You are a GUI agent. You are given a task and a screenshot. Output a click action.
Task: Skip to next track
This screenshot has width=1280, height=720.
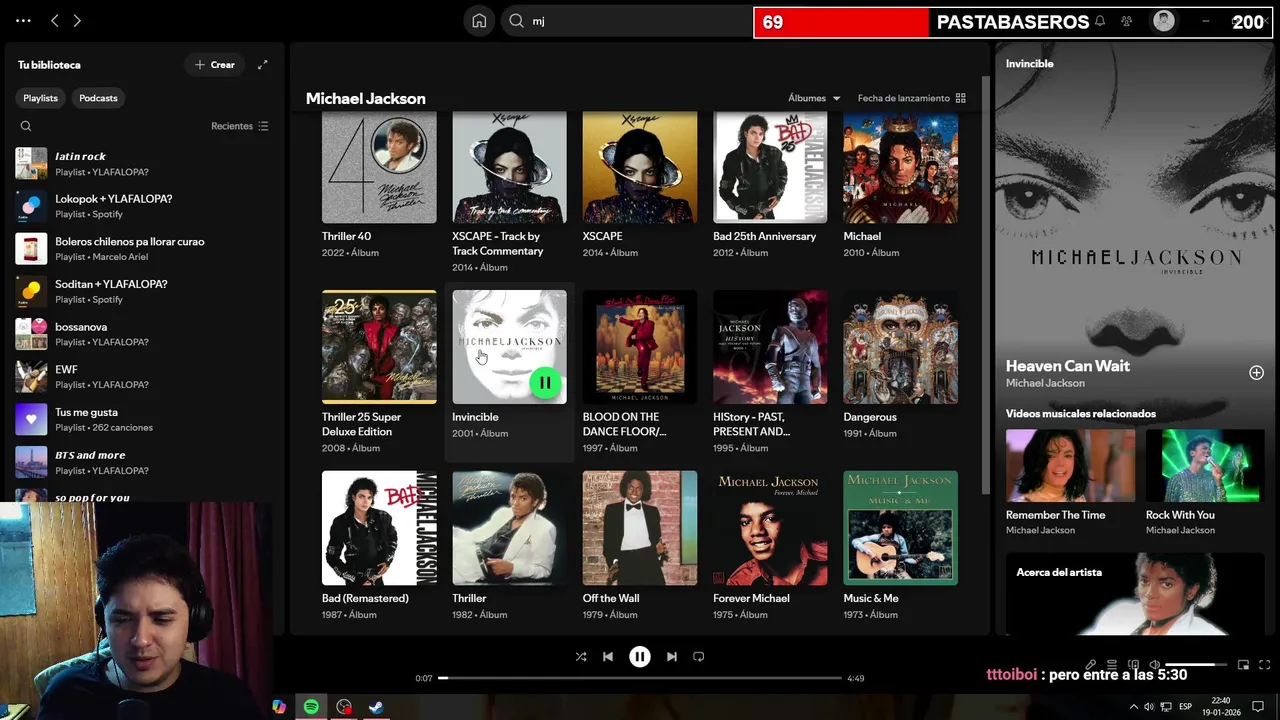tap(672, 657)
